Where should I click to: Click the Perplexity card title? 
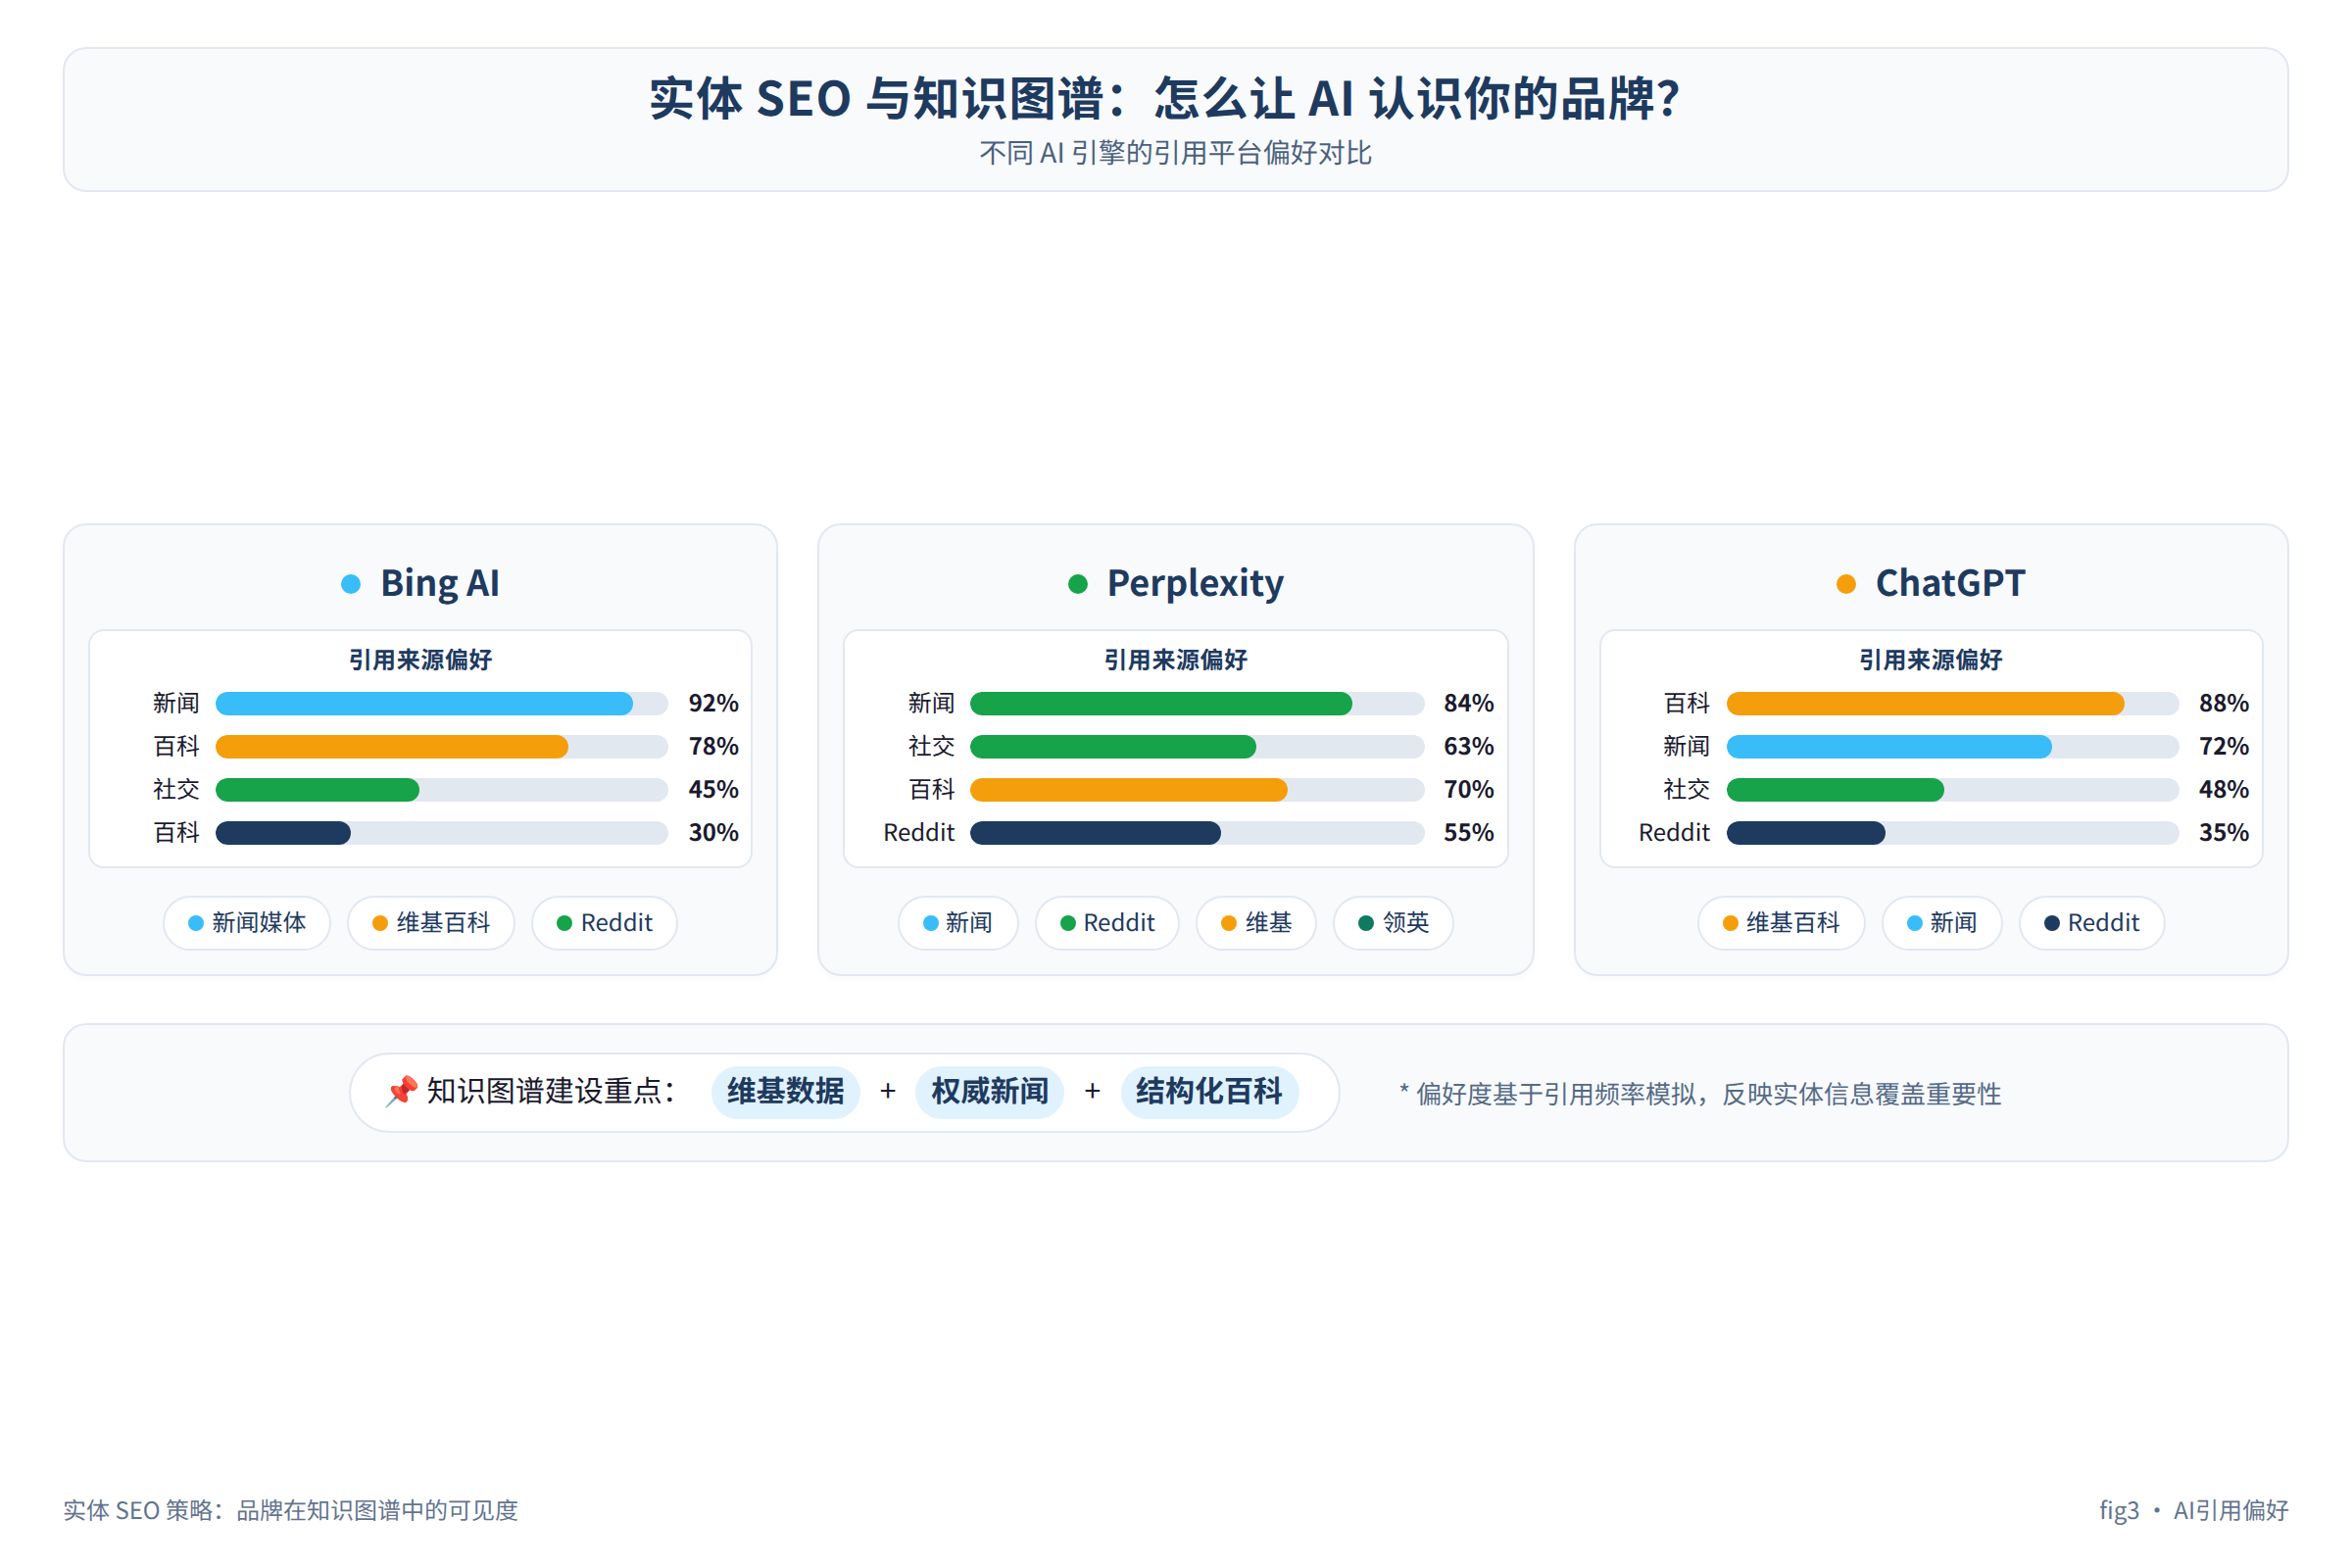1195,584
